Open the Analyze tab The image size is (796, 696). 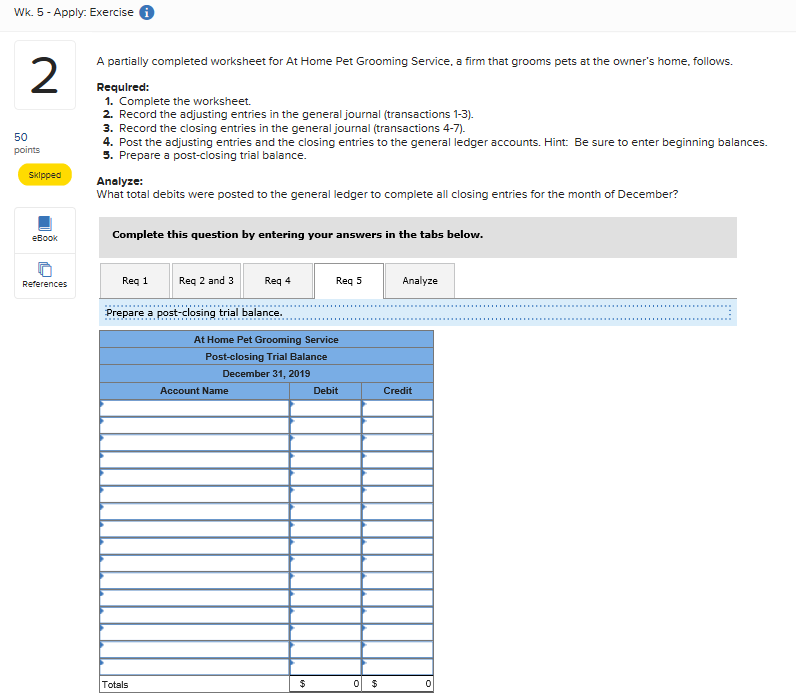[x=420, y=281]
